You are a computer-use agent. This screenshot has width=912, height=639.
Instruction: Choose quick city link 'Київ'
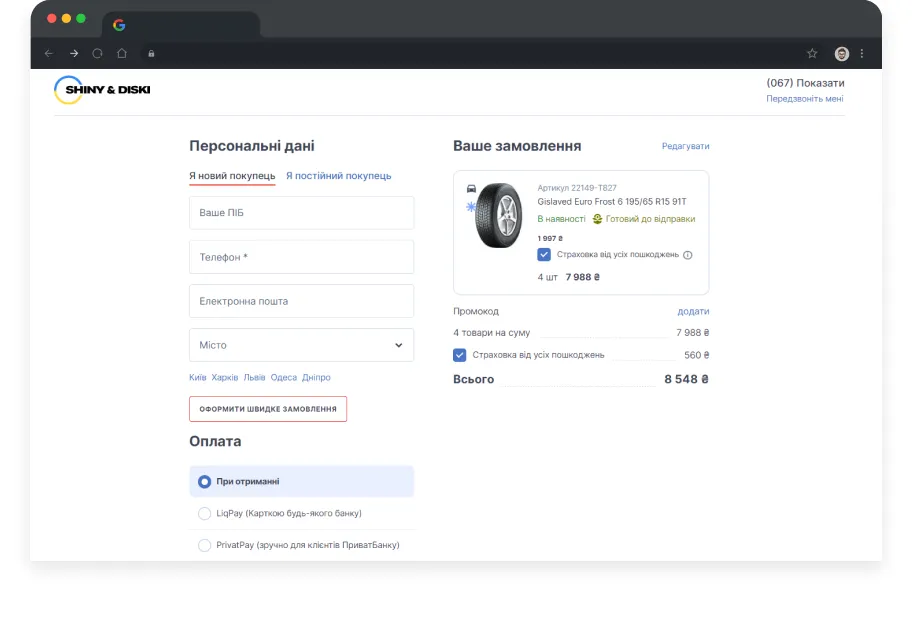point(198,377)
